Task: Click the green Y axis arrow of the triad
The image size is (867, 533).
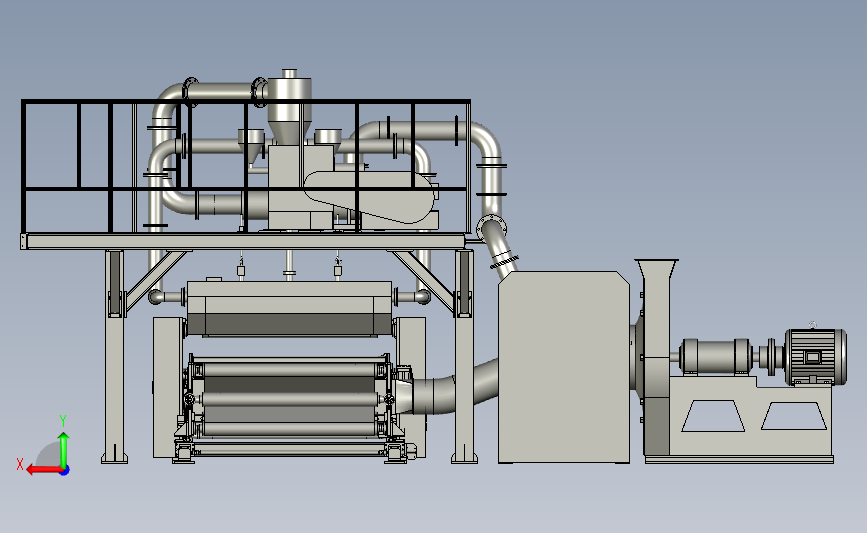Action: tap(64, 449)
